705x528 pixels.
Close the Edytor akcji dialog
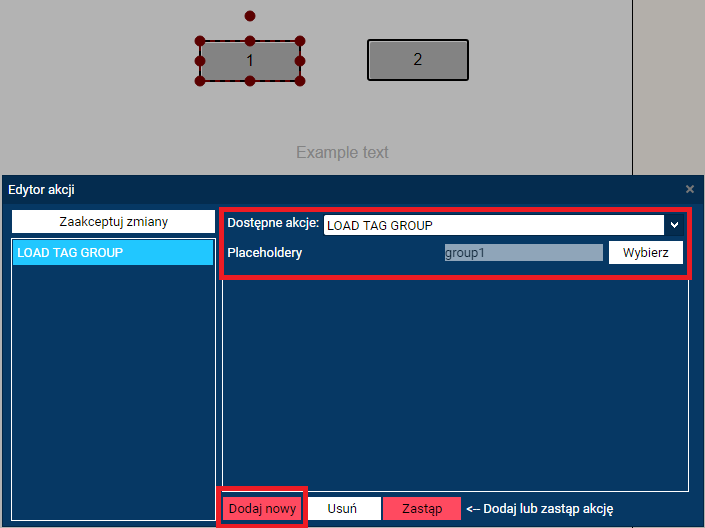coord(689,189)
